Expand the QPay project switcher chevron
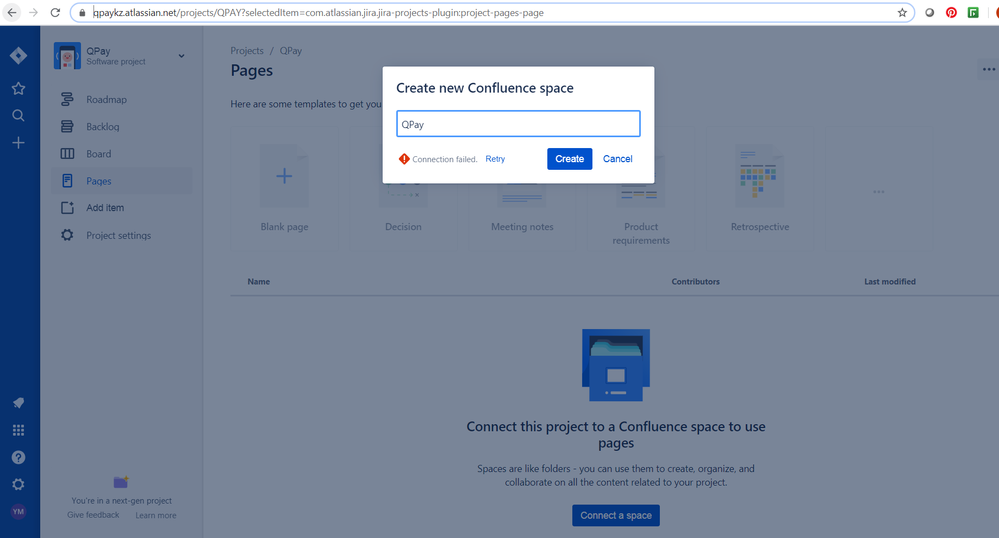 coord(182,56)
